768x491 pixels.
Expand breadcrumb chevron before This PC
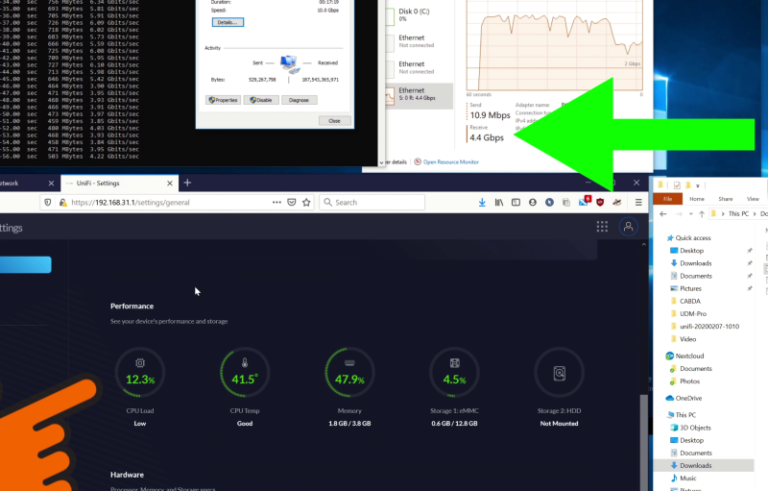coord(722,214)
